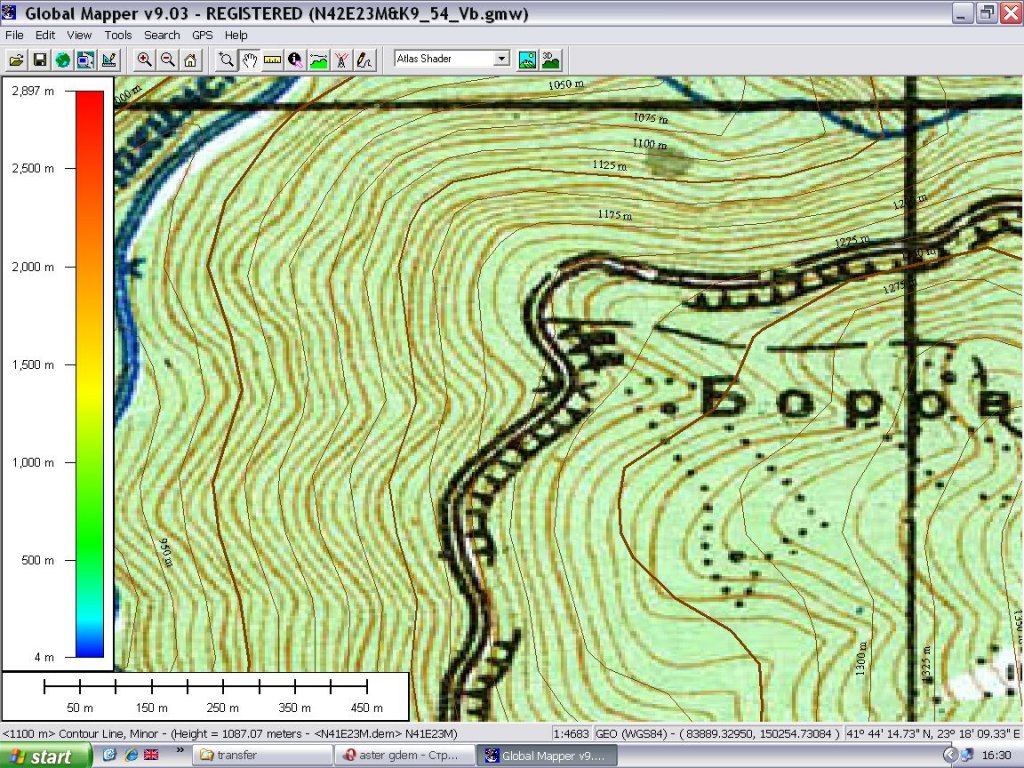Open the Overlay Control Center
The height and width of the screenshot is (768, 1024).
(x=86, y=60)
